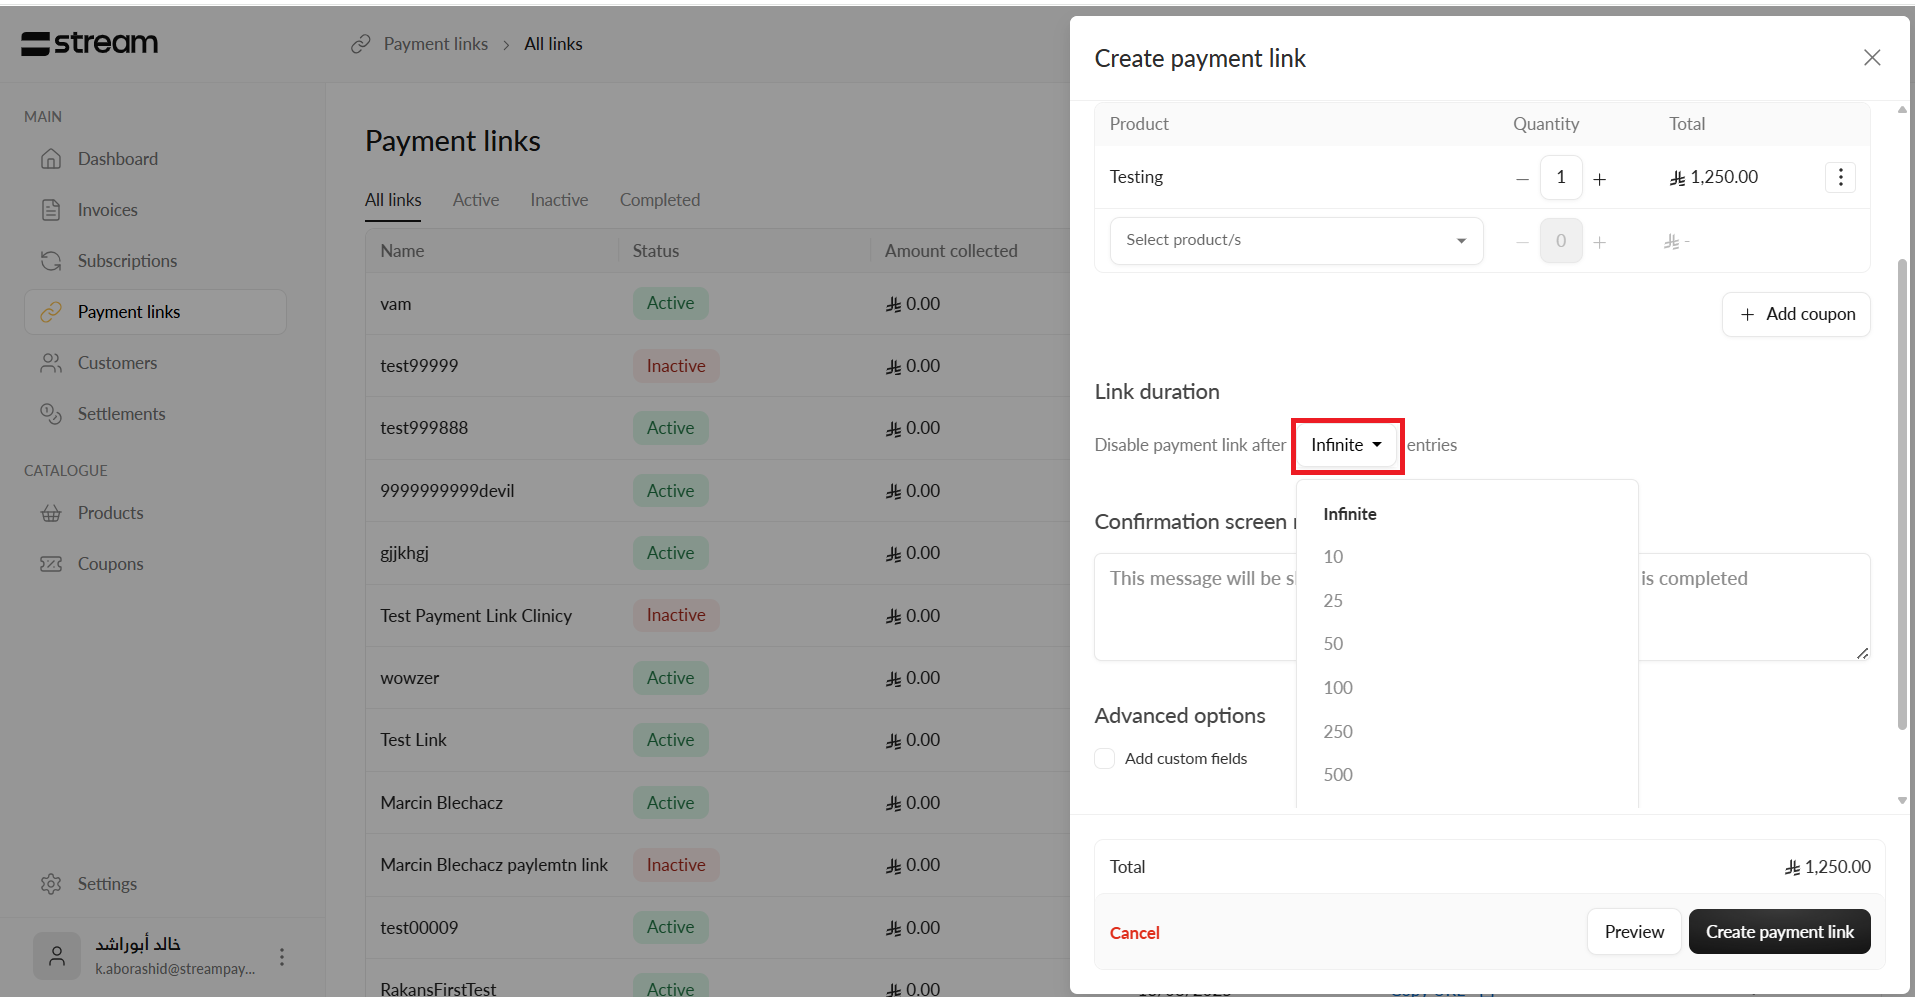Open the three-dot menu for Testing product
This screenshot has height=997, width=1915.
coord(1840,177)
